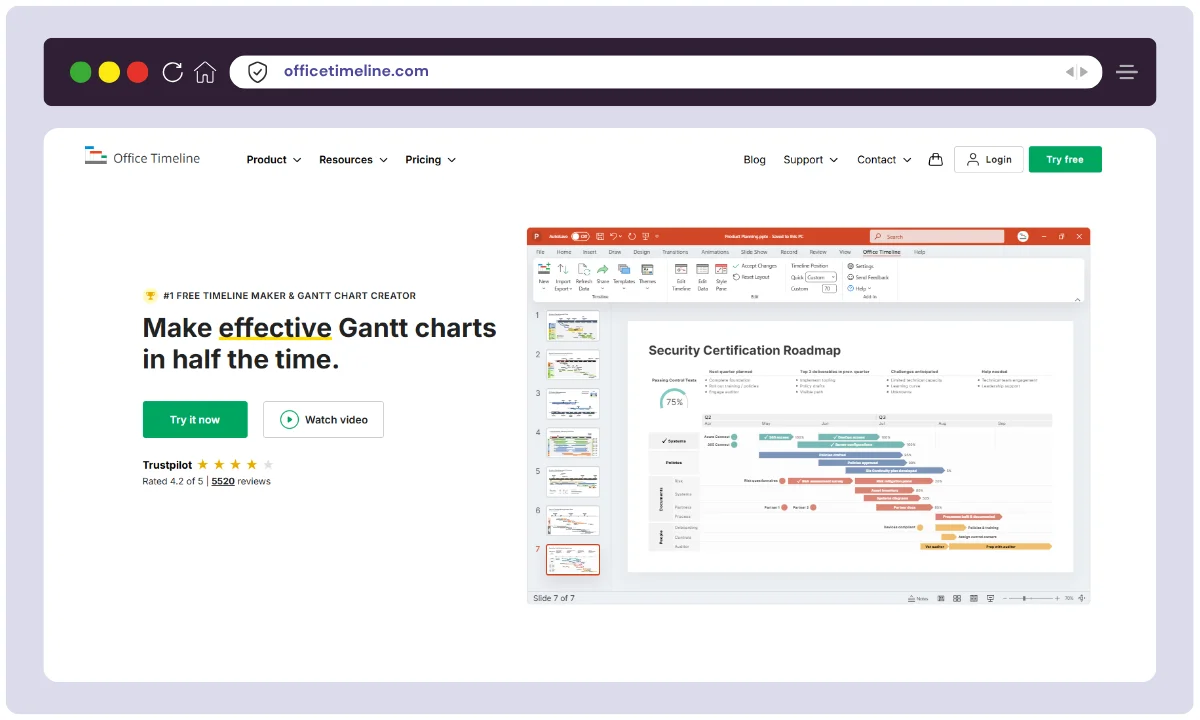This screenshot has height=720, width=1200.
Task: Open the Style Pane
Action: pyautogui.click(x=719, y=272)
